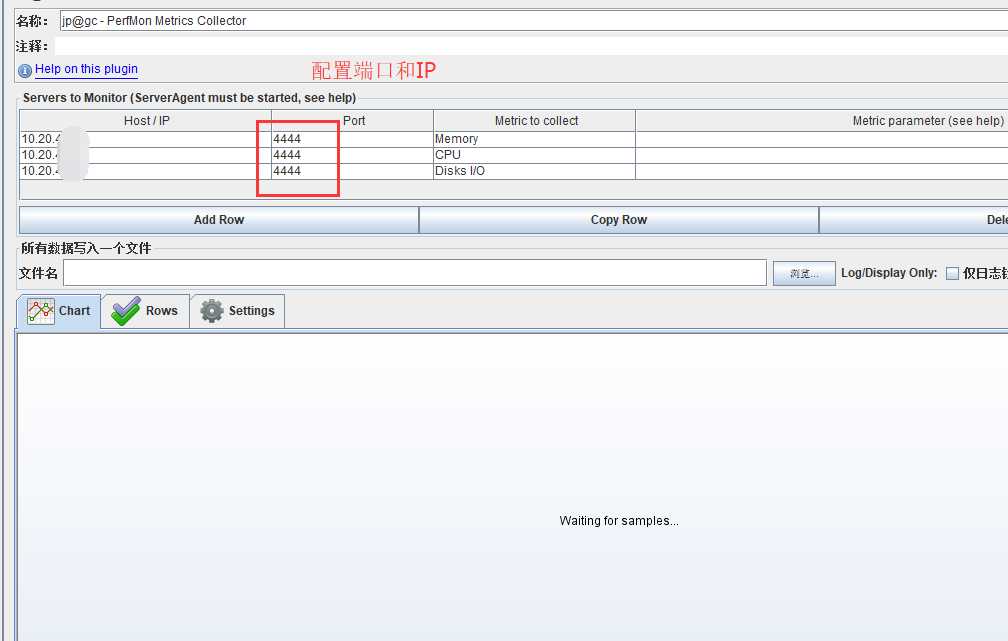Viewport: 1008px width, 641px height.
Task: Click the green checkmark icon on Rows tab
Action: 125,311
